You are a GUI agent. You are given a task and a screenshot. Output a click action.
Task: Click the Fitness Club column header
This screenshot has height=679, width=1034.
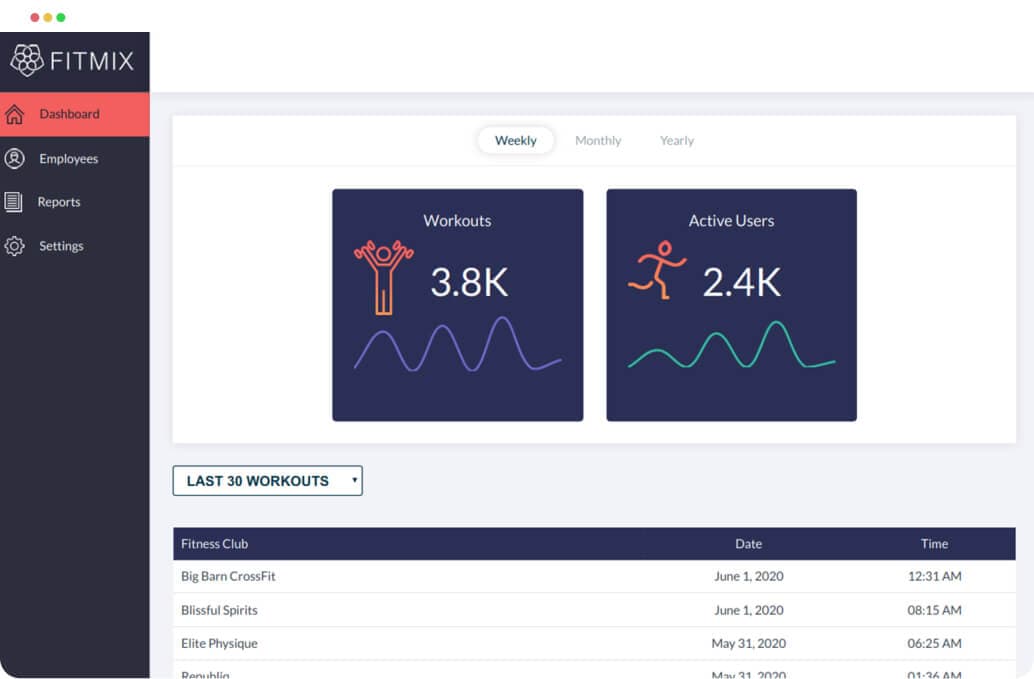pyautogui.click(x=214, y=544)
